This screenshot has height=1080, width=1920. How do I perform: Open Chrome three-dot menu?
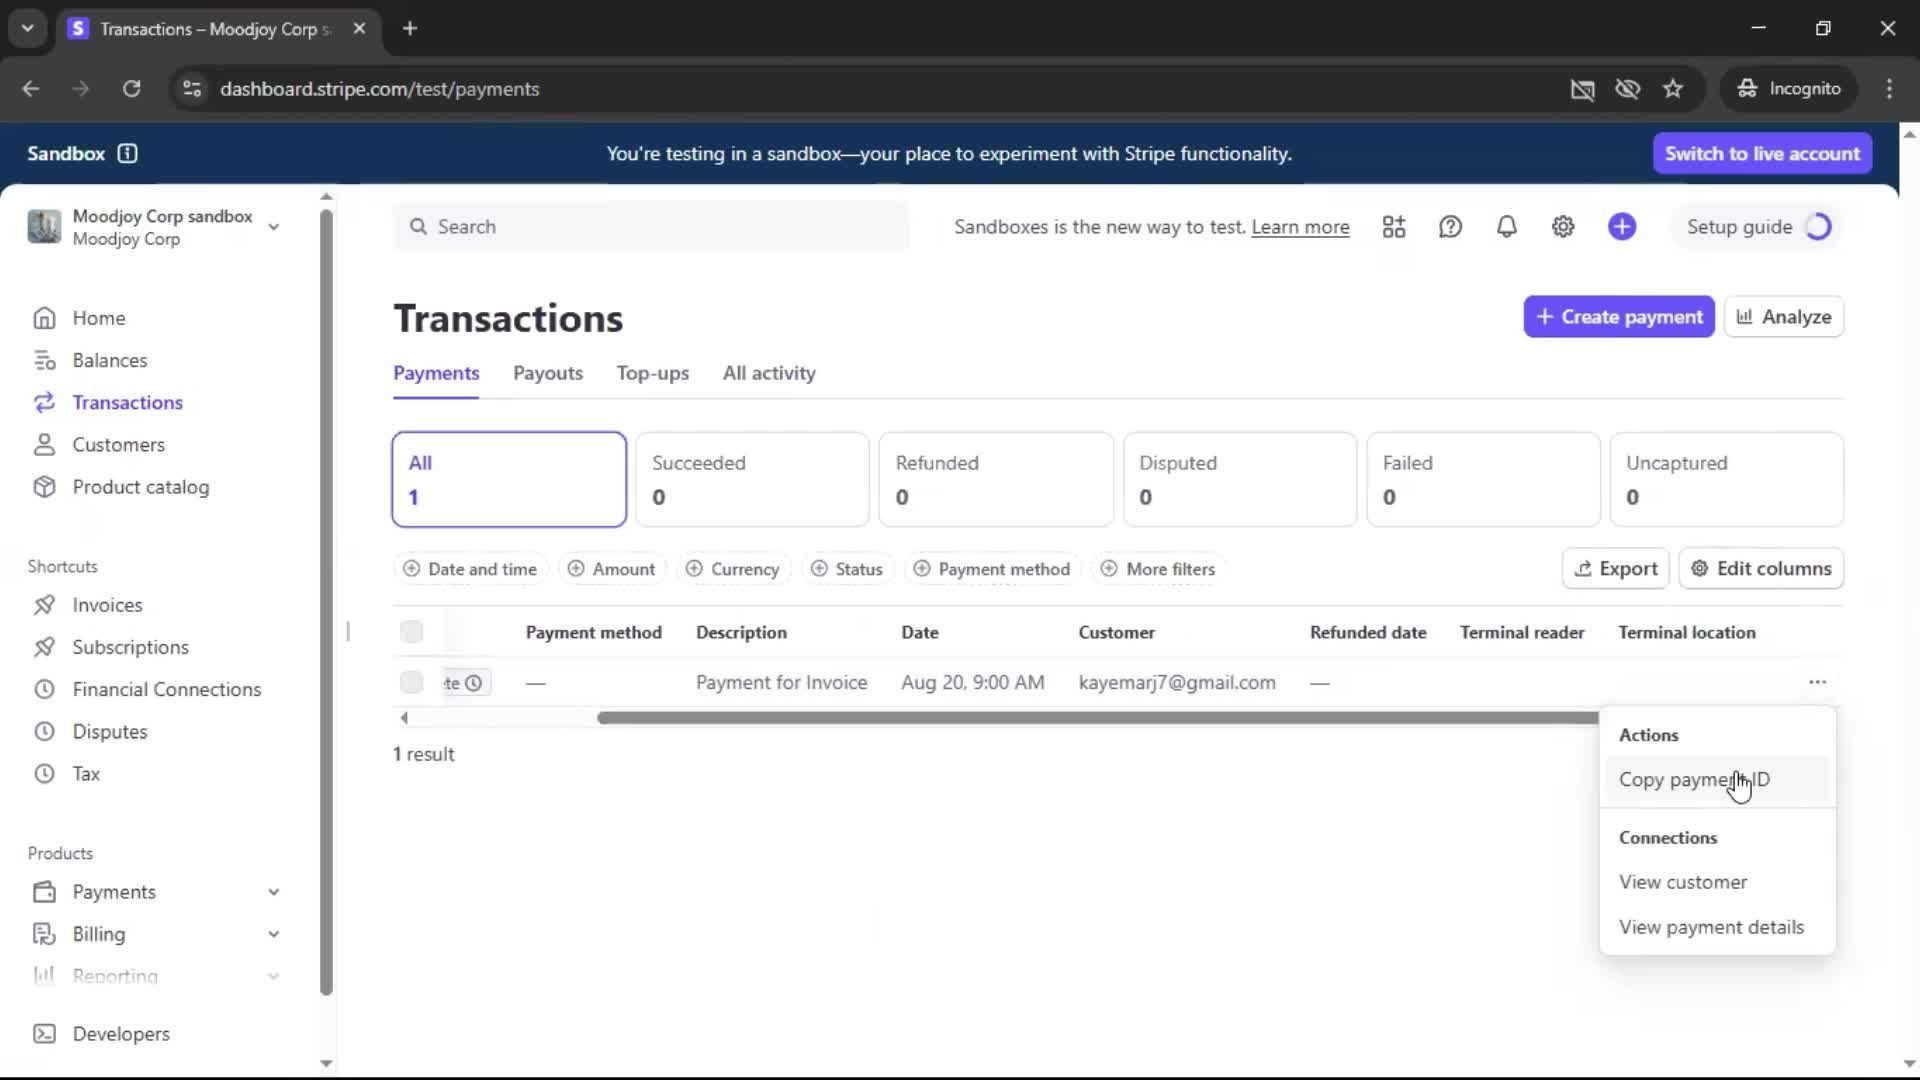click(x=1889, y=89)
